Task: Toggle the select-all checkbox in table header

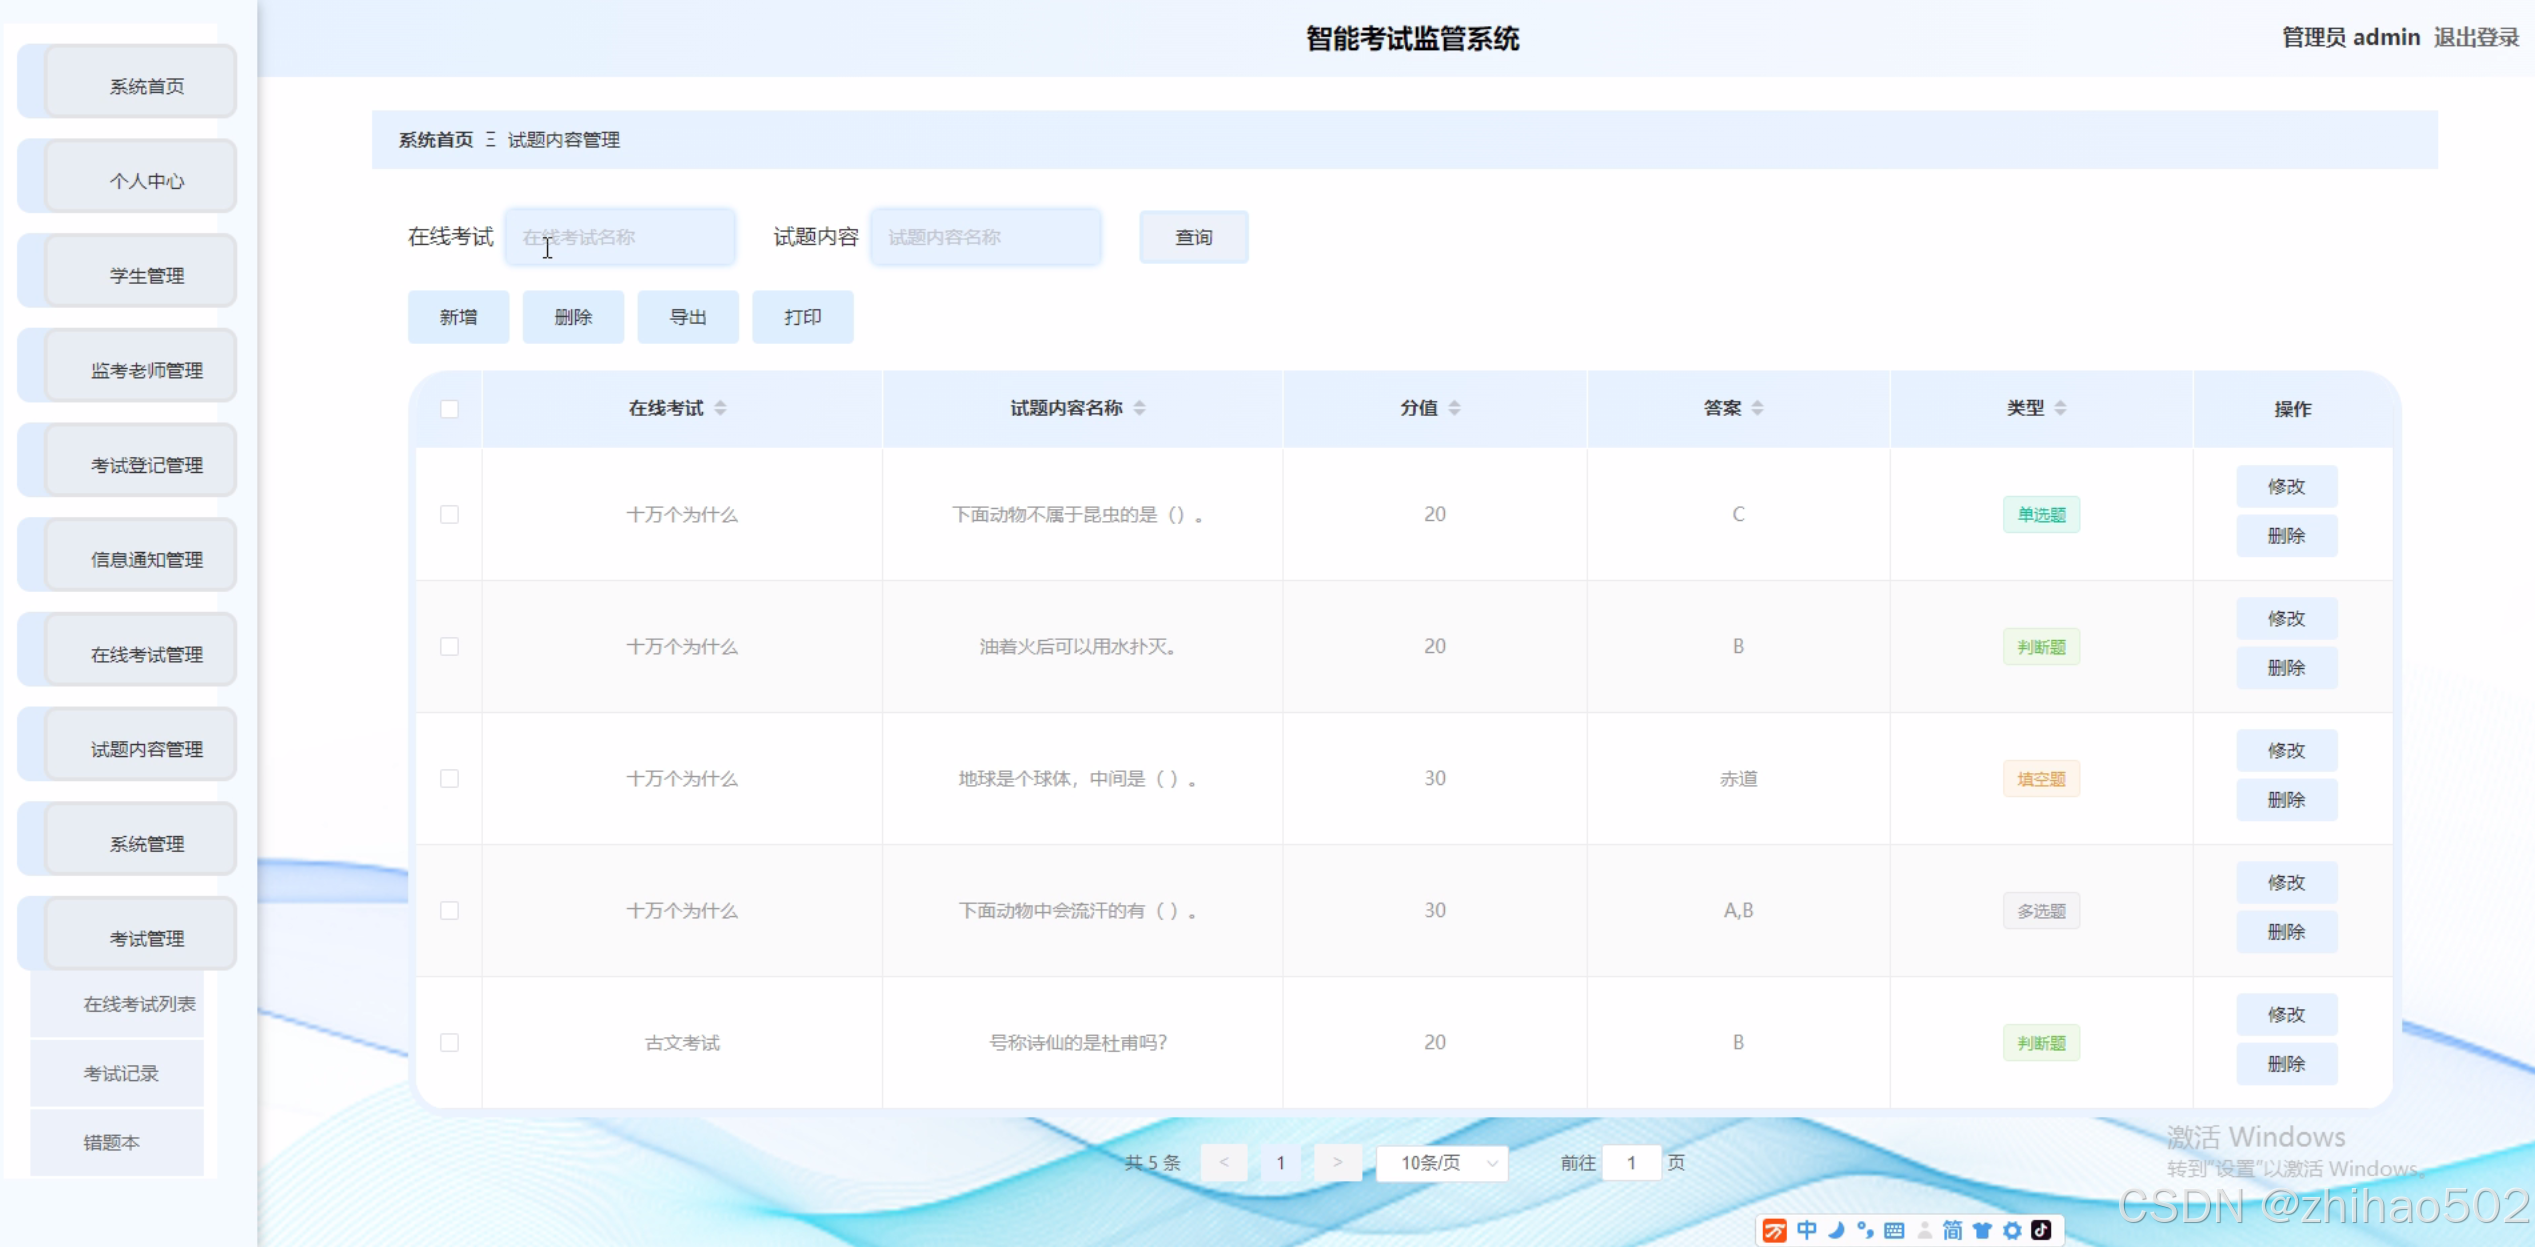Action: click(449, 409)
